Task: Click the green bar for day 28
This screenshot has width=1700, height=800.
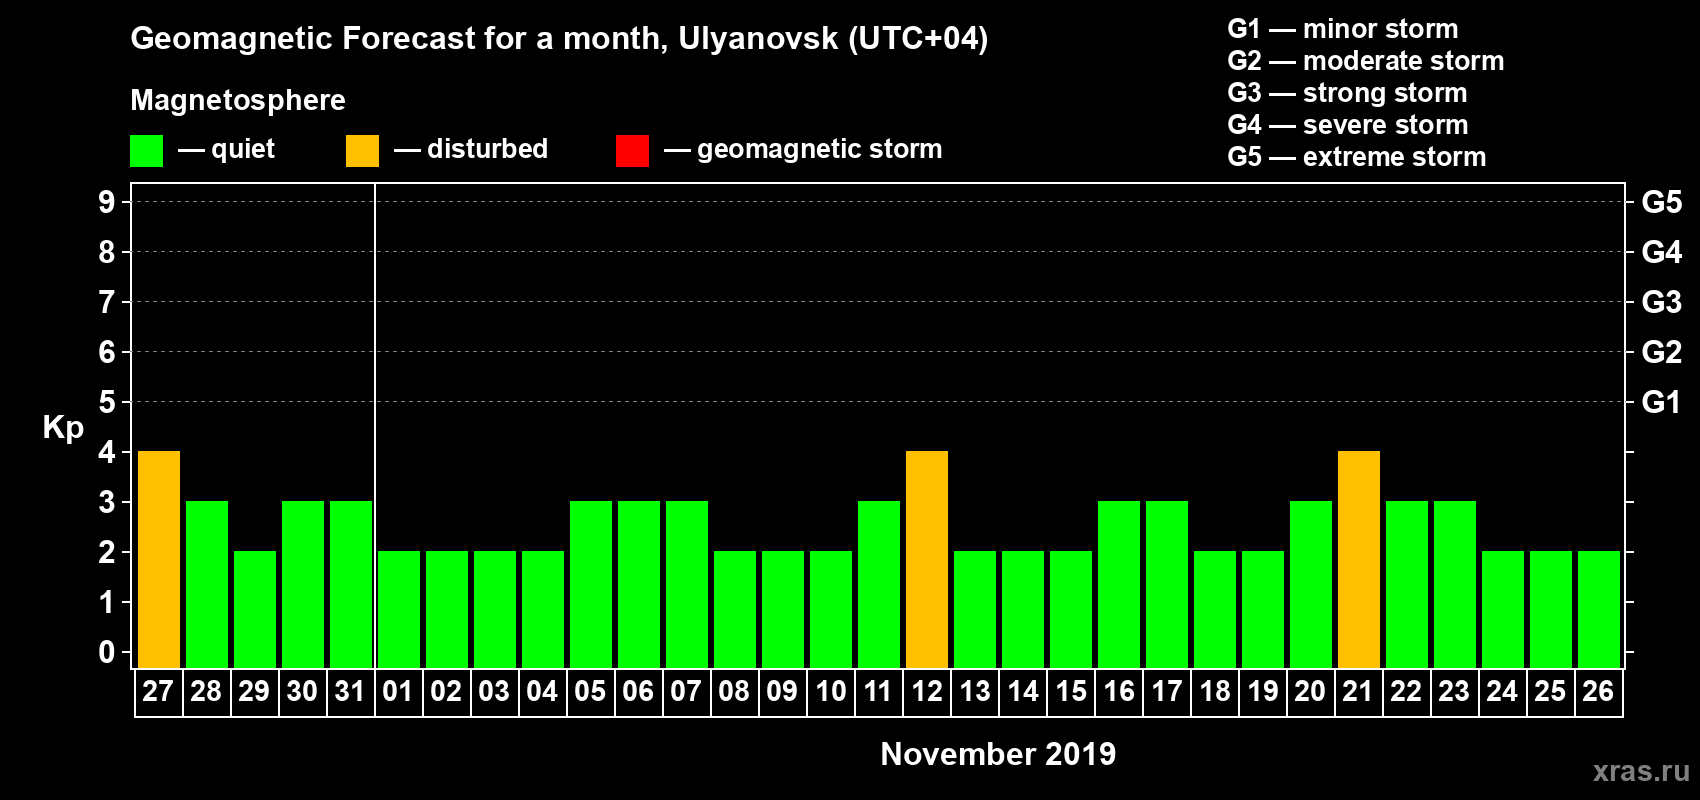Action: click(207, 584)
